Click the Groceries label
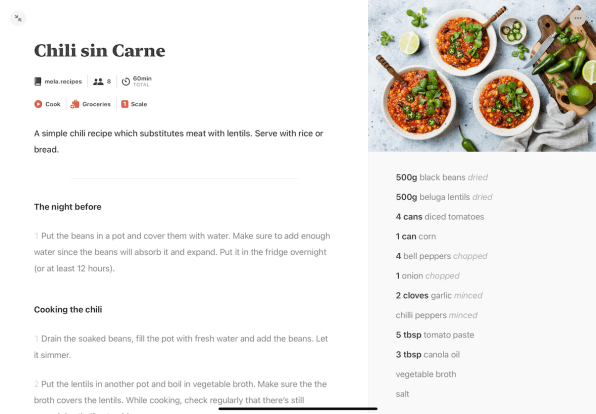This screenshot has height=414, width=596. [x=97, y=104]
